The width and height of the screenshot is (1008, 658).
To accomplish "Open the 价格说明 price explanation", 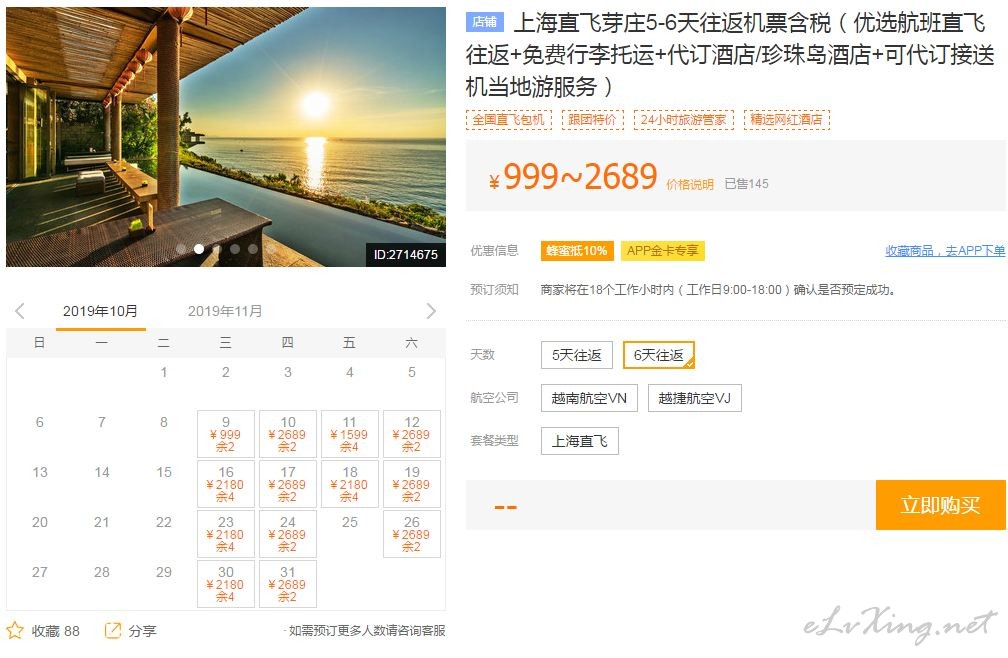I will (x=690, y=184).
